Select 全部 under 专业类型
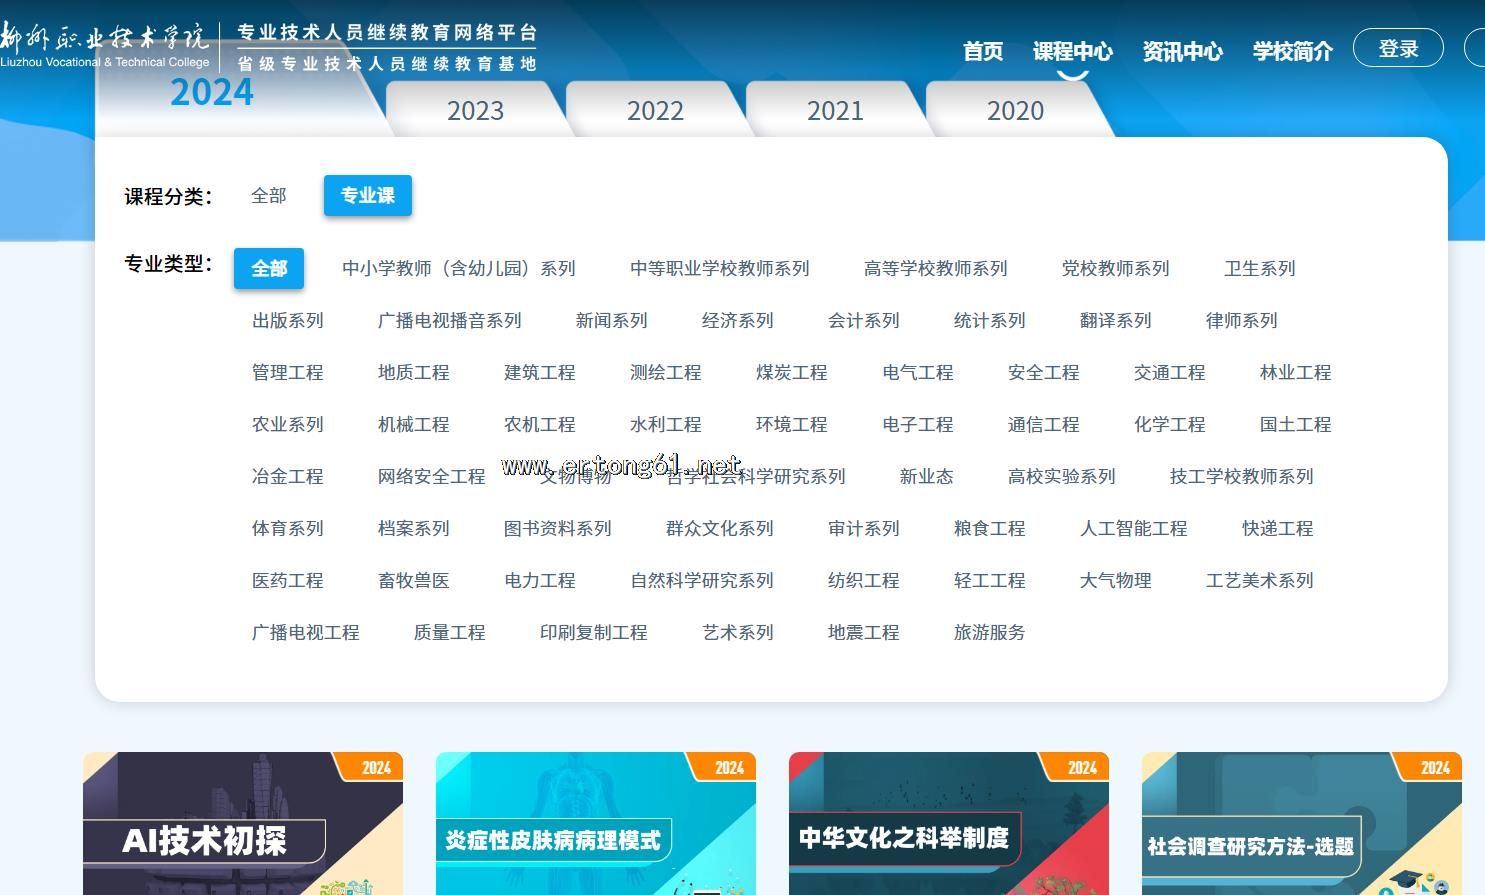This screenshot has width=1485, height=895. click(x=268, y=269)
